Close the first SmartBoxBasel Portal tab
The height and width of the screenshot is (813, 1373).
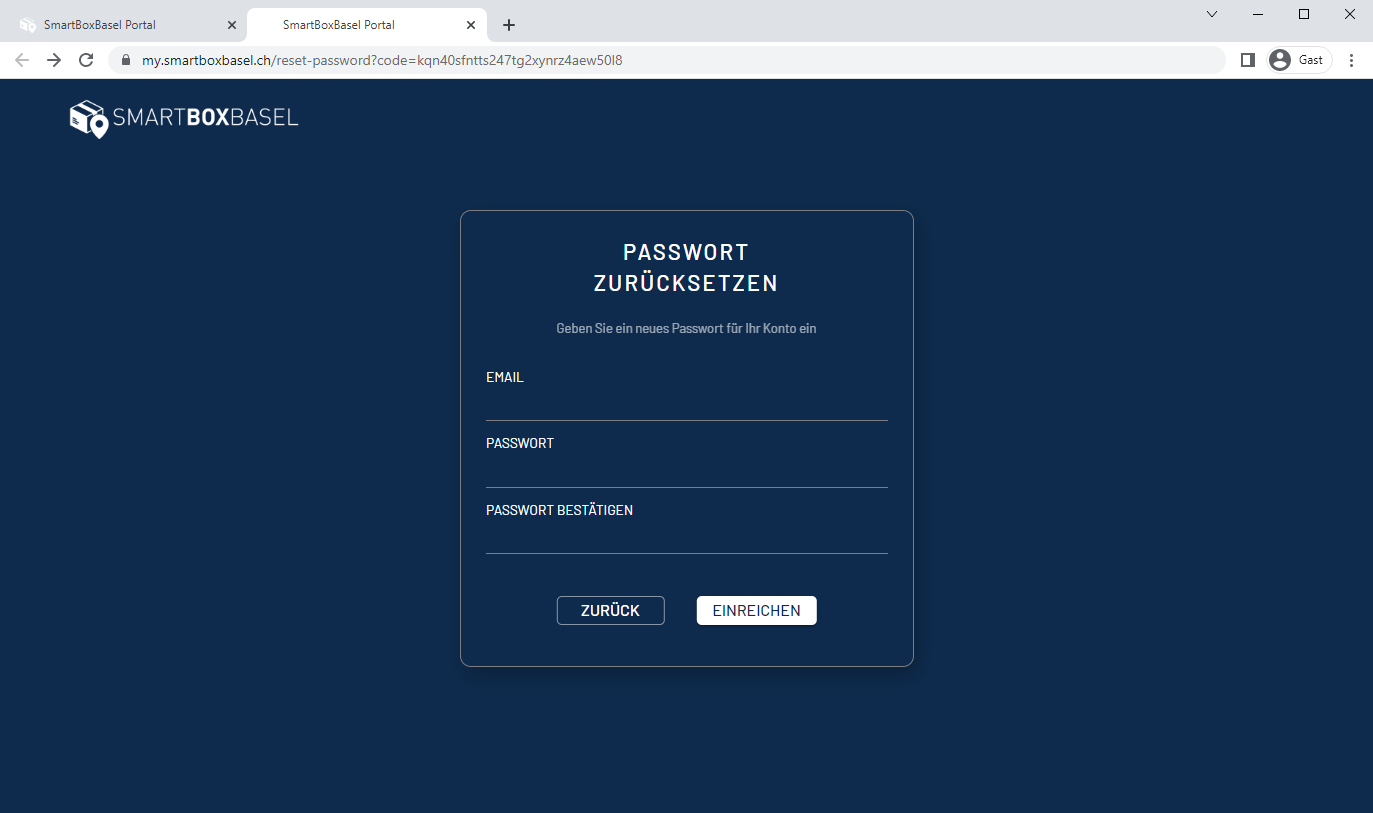231,24
